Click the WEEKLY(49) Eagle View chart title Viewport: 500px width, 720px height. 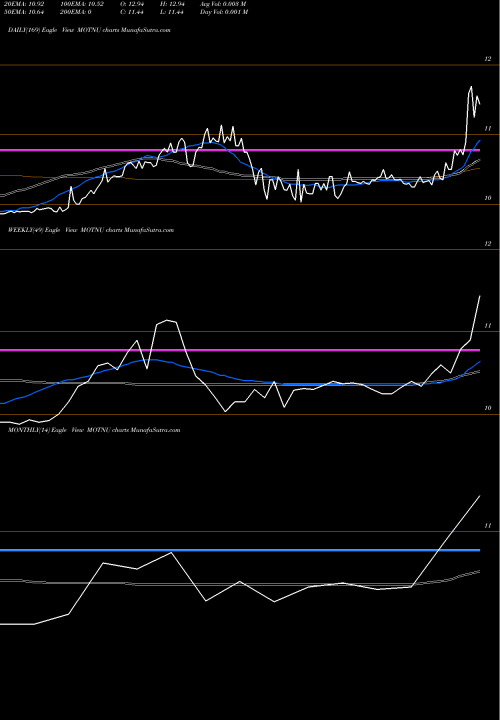pos(91,230)
